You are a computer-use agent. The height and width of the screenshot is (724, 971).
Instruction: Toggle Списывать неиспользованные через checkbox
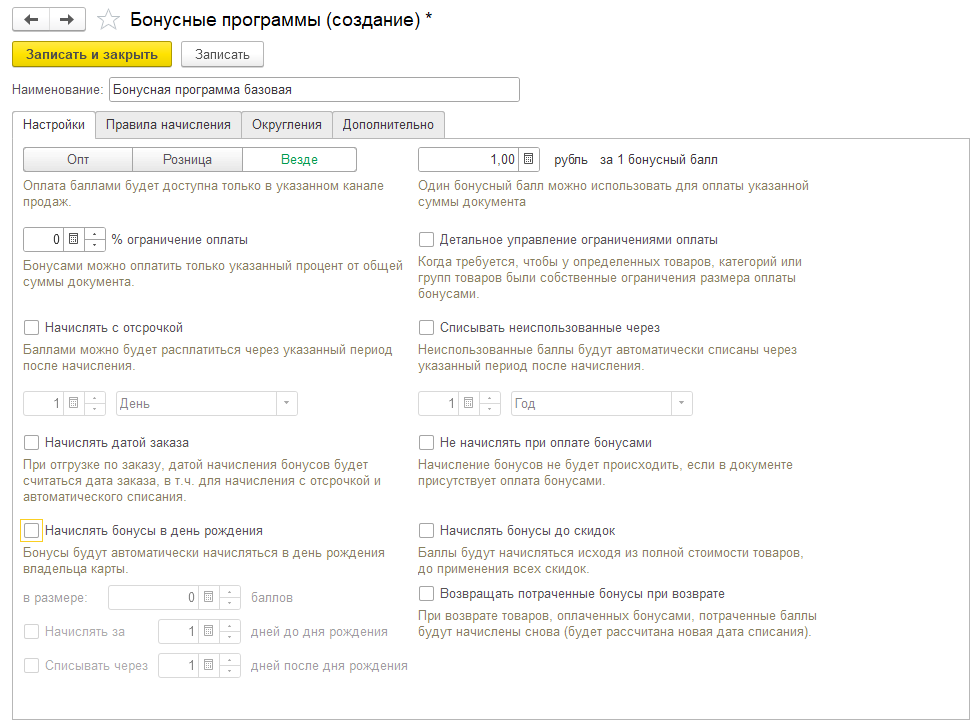pyautogui.click(x=426, y=327)
